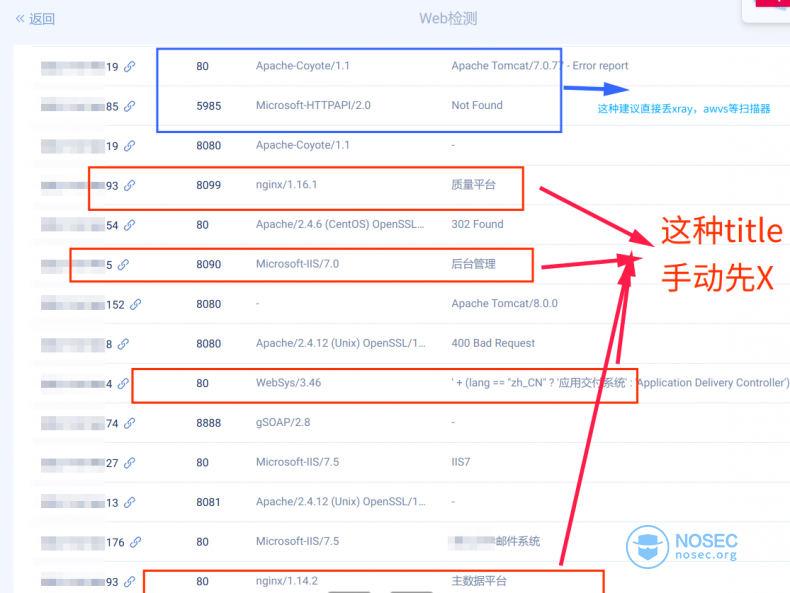Select the Microsoft-HTTPAPI/2.0 server cell

tap(313, 105)
